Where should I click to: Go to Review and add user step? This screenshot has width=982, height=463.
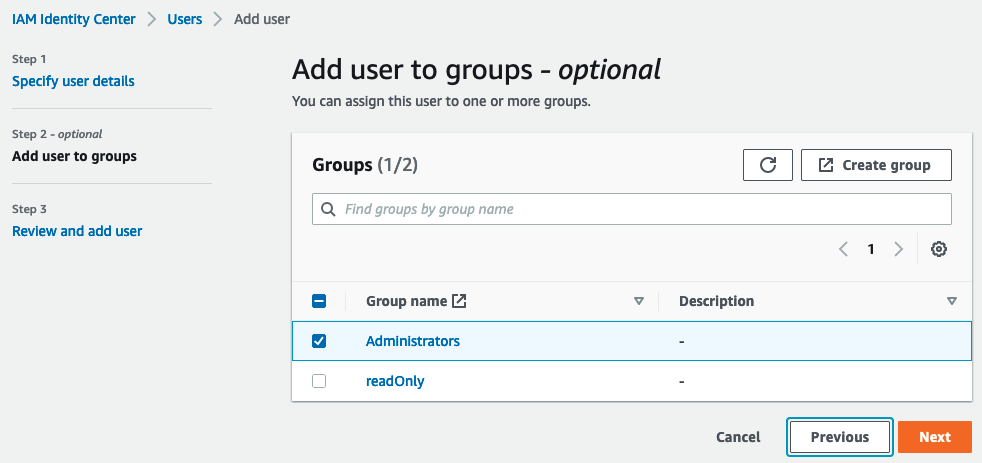(77, 231)
